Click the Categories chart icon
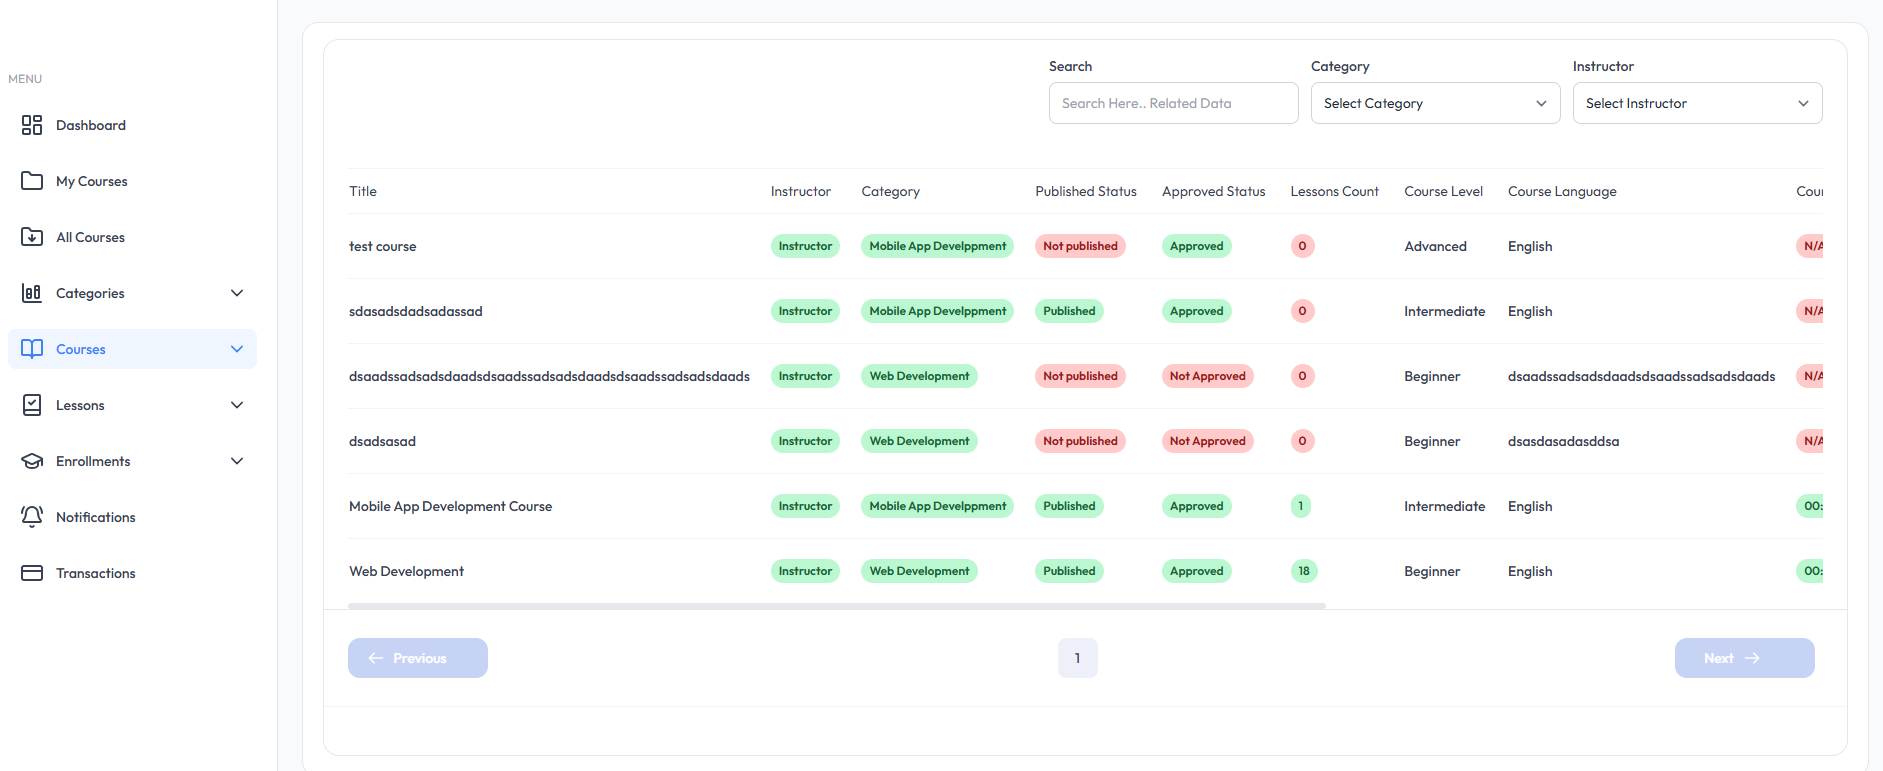 click(32, 293)
